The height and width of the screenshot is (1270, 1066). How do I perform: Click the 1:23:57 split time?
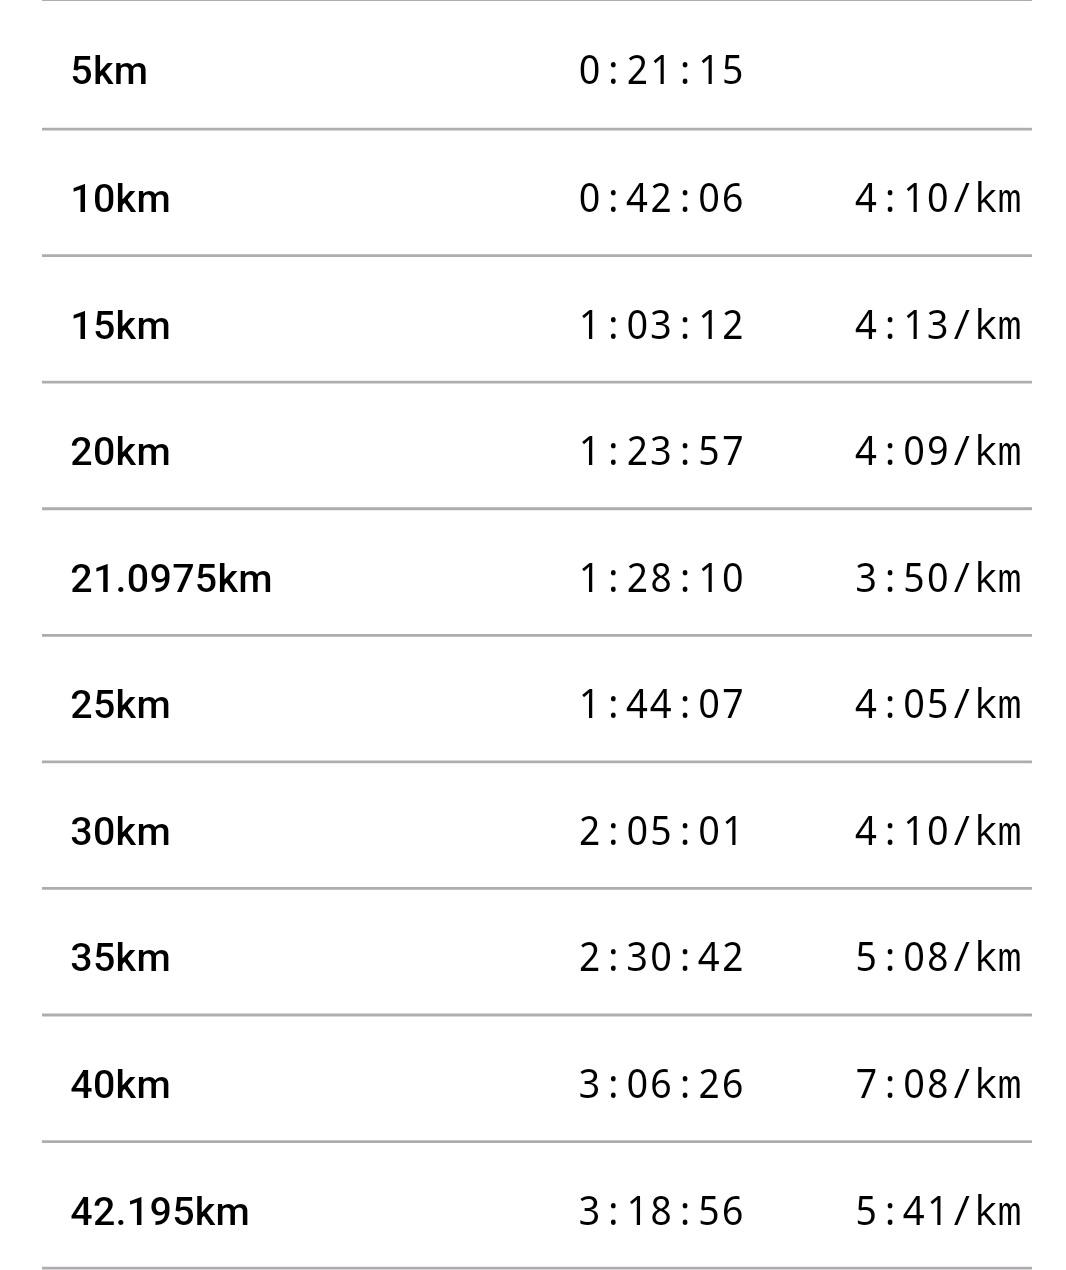tap(661, 451)
